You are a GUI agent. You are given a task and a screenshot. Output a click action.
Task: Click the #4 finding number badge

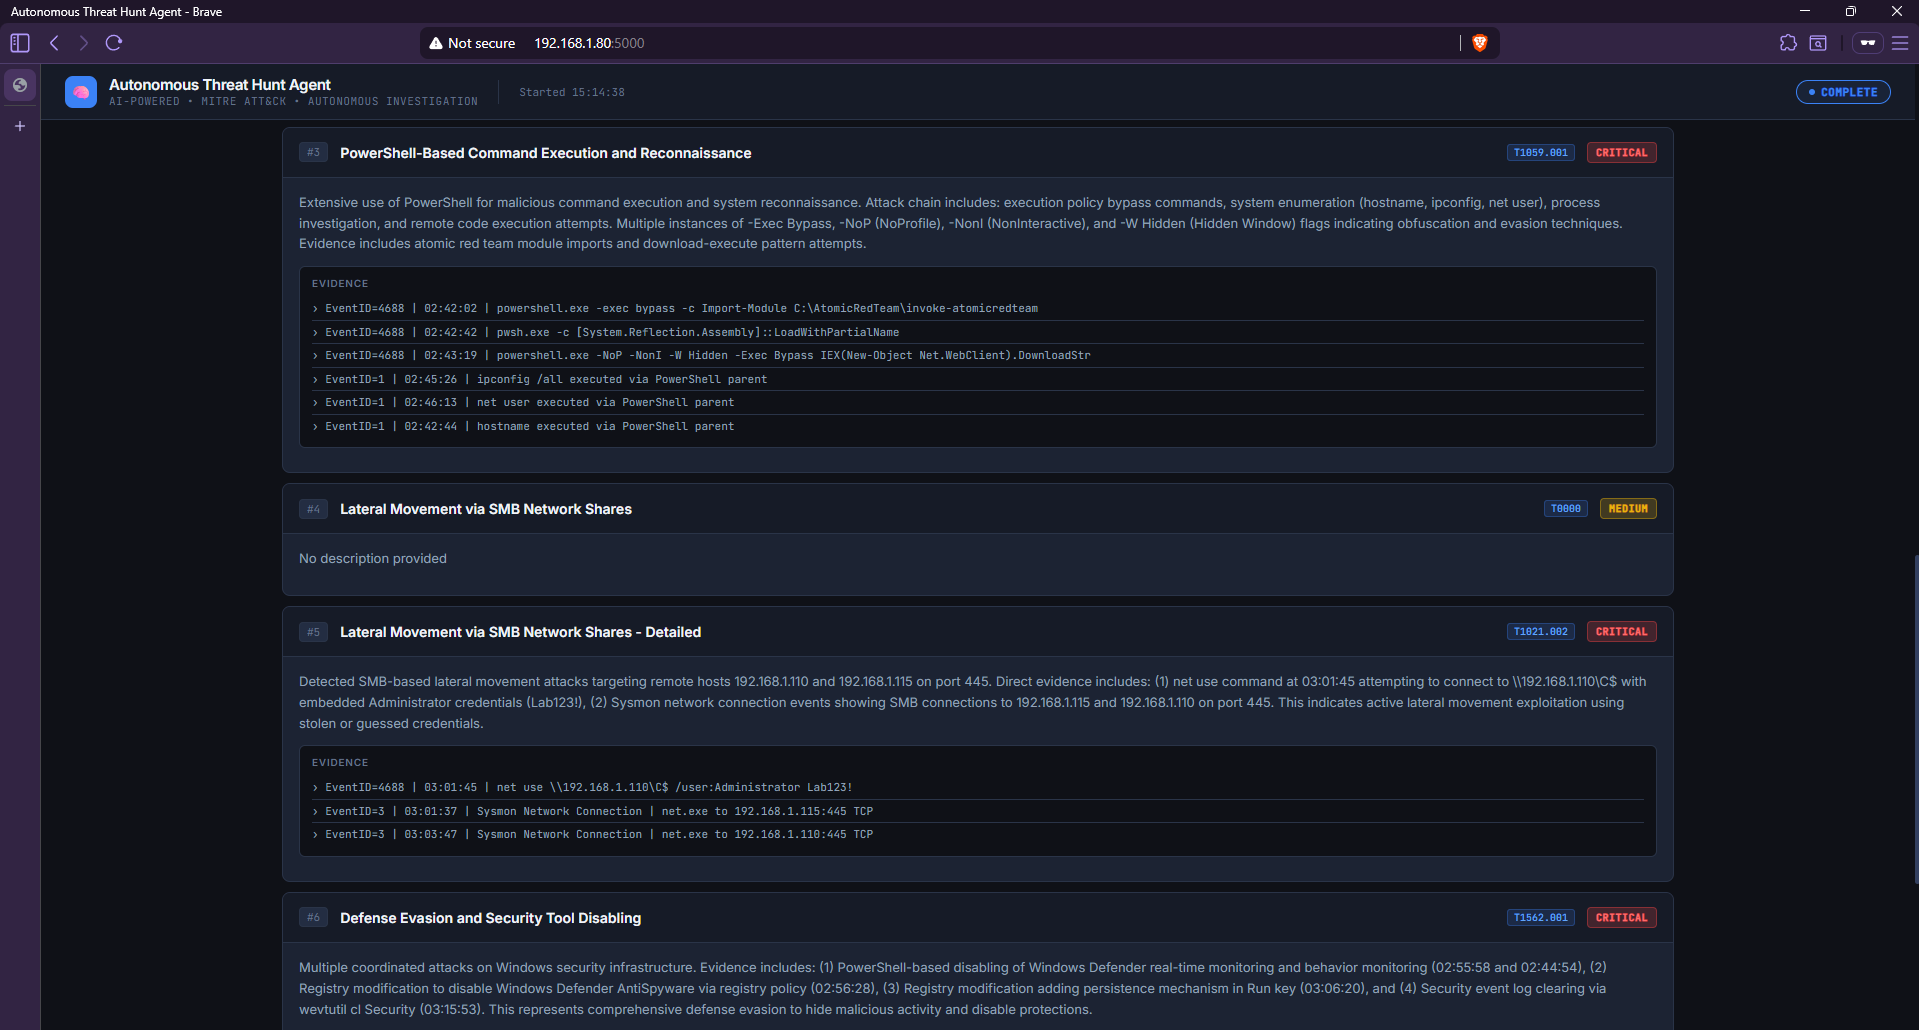coord(313,509)
